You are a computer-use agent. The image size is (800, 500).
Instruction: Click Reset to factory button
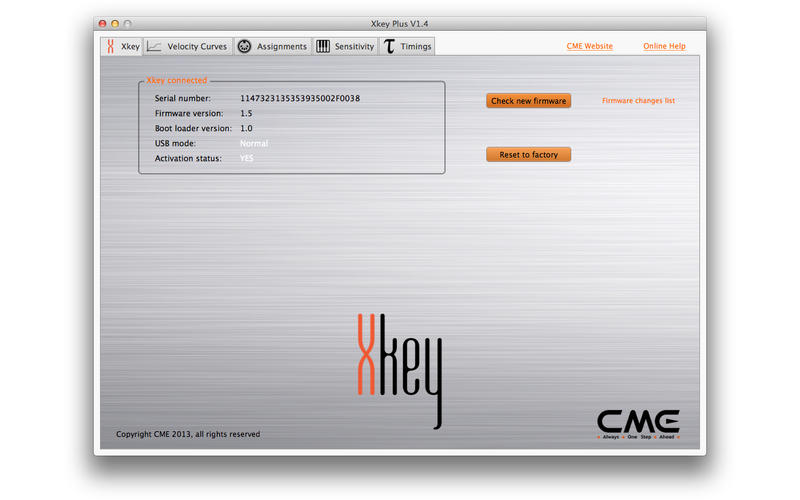[529, 155]
